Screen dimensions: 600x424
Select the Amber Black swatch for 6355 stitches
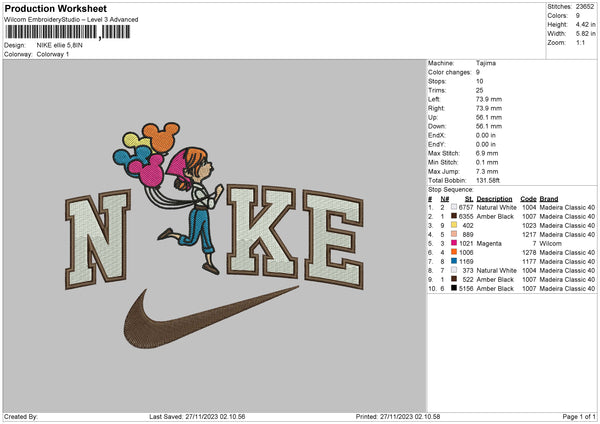[x=454, y=216]
